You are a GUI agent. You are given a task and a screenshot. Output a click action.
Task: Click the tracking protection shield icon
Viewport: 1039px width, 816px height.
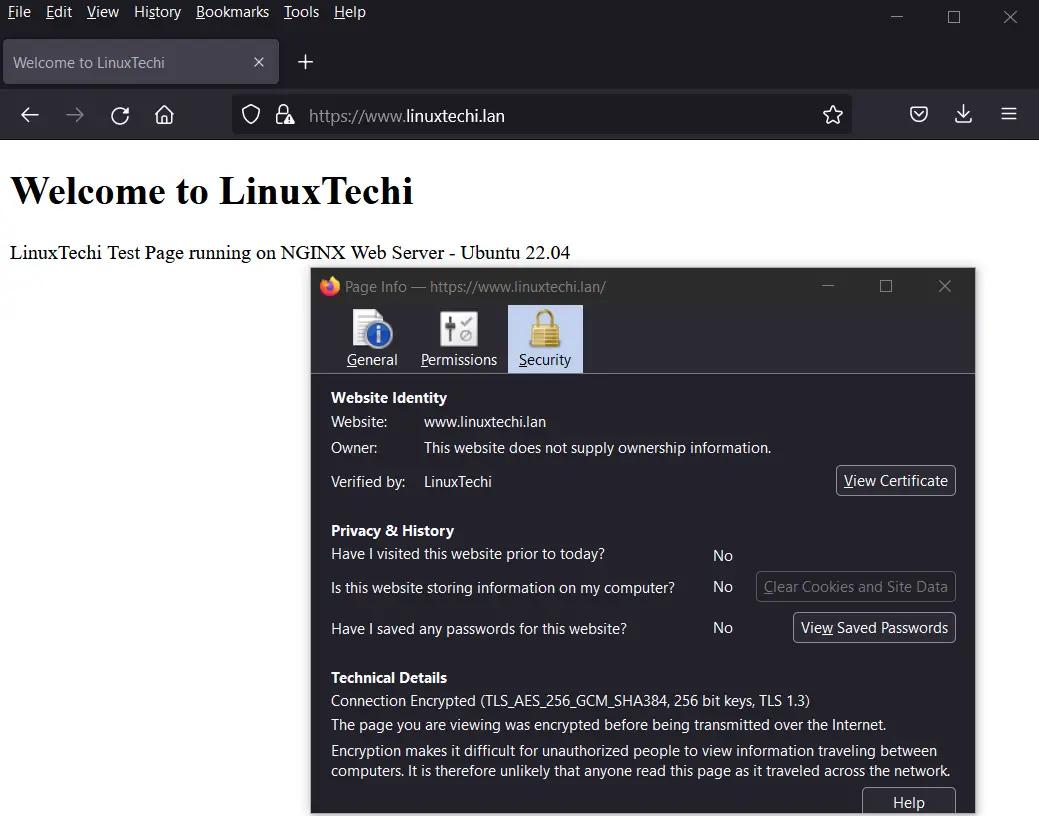coord(251,114)
